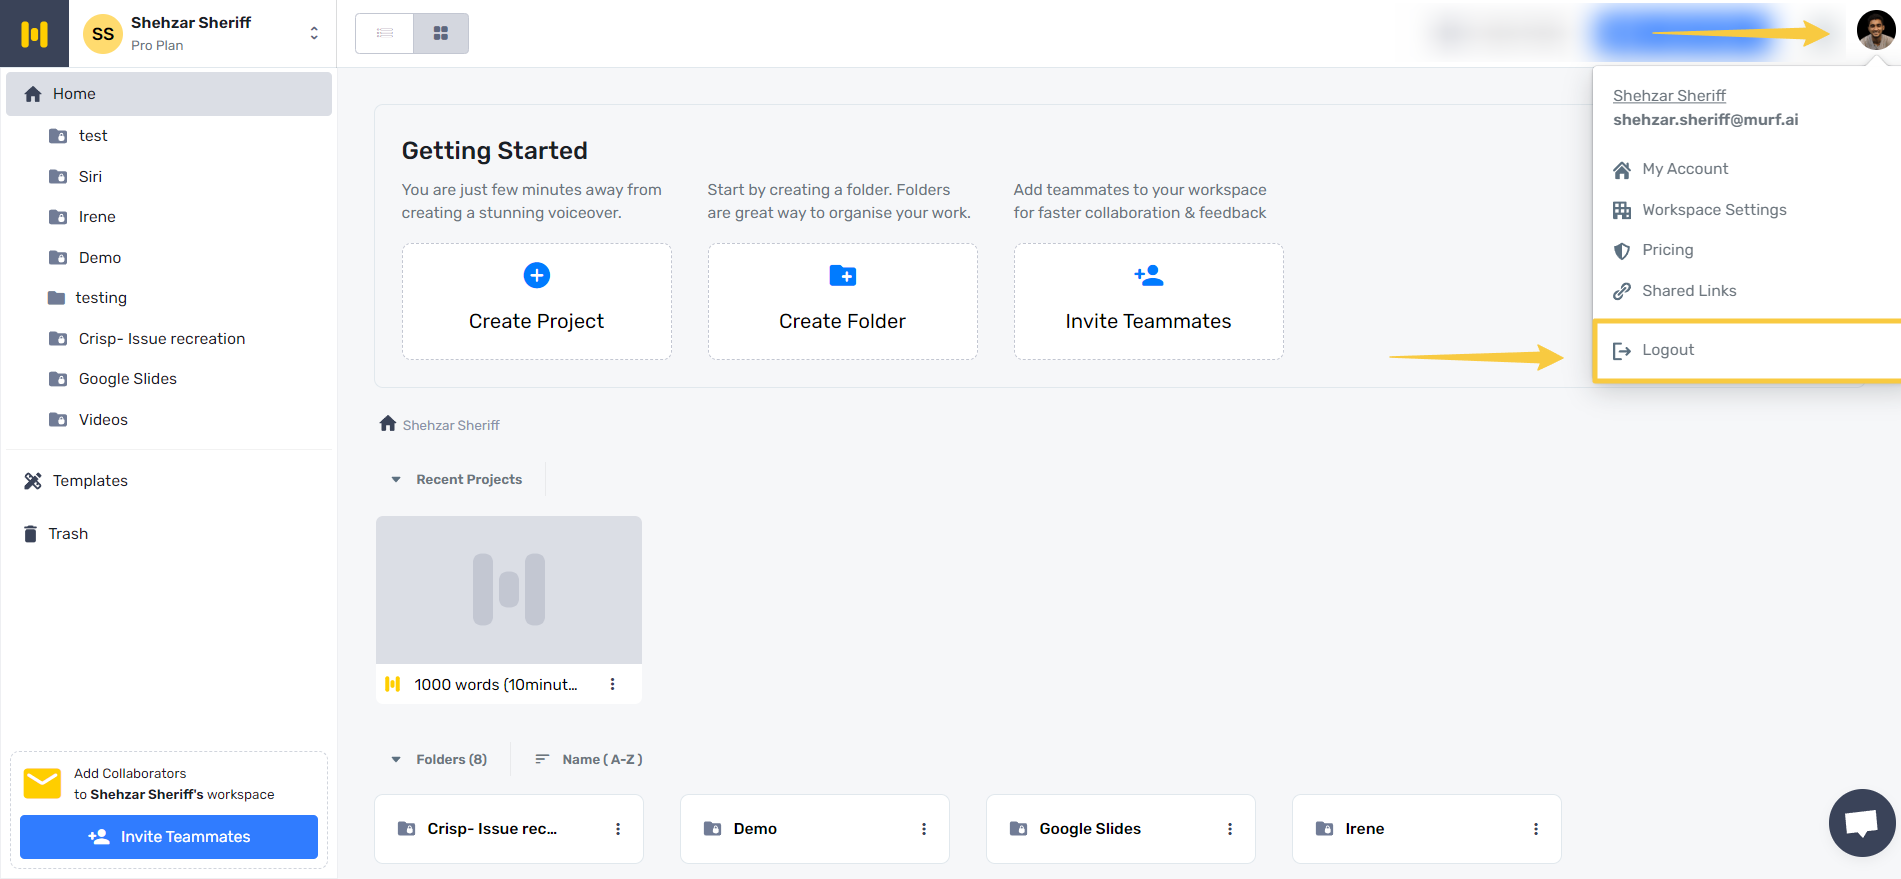This screenshot has width=1901, height=879.
Task: Click the 1000 words (10minut... project title
Action: click(496, 685)
